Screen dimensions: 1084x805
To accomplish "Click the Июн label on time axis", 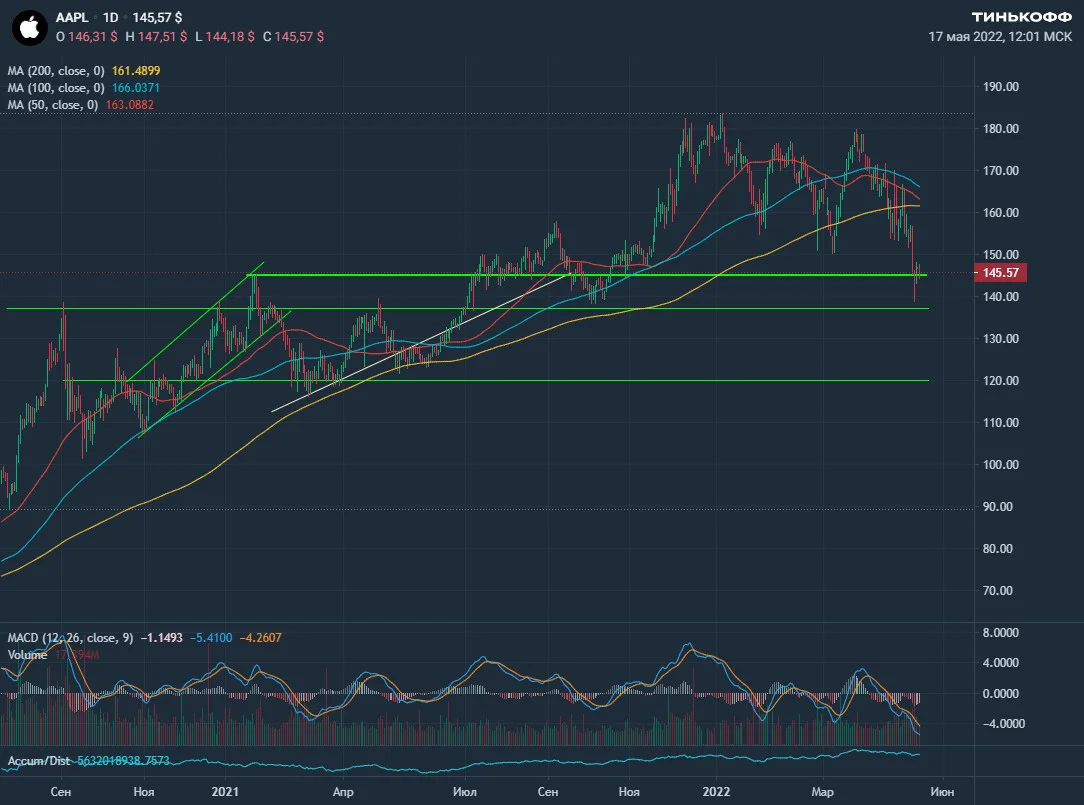I will (x=942, y=791).
